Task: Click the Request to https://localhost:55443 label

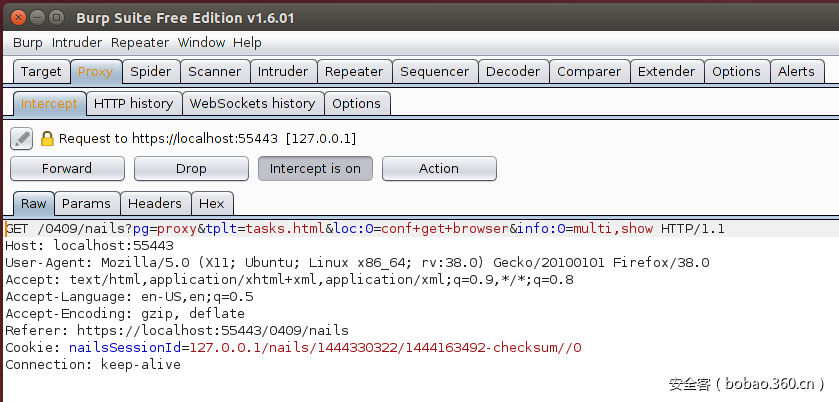Action: pyautogui.click(x=207, y=139)
